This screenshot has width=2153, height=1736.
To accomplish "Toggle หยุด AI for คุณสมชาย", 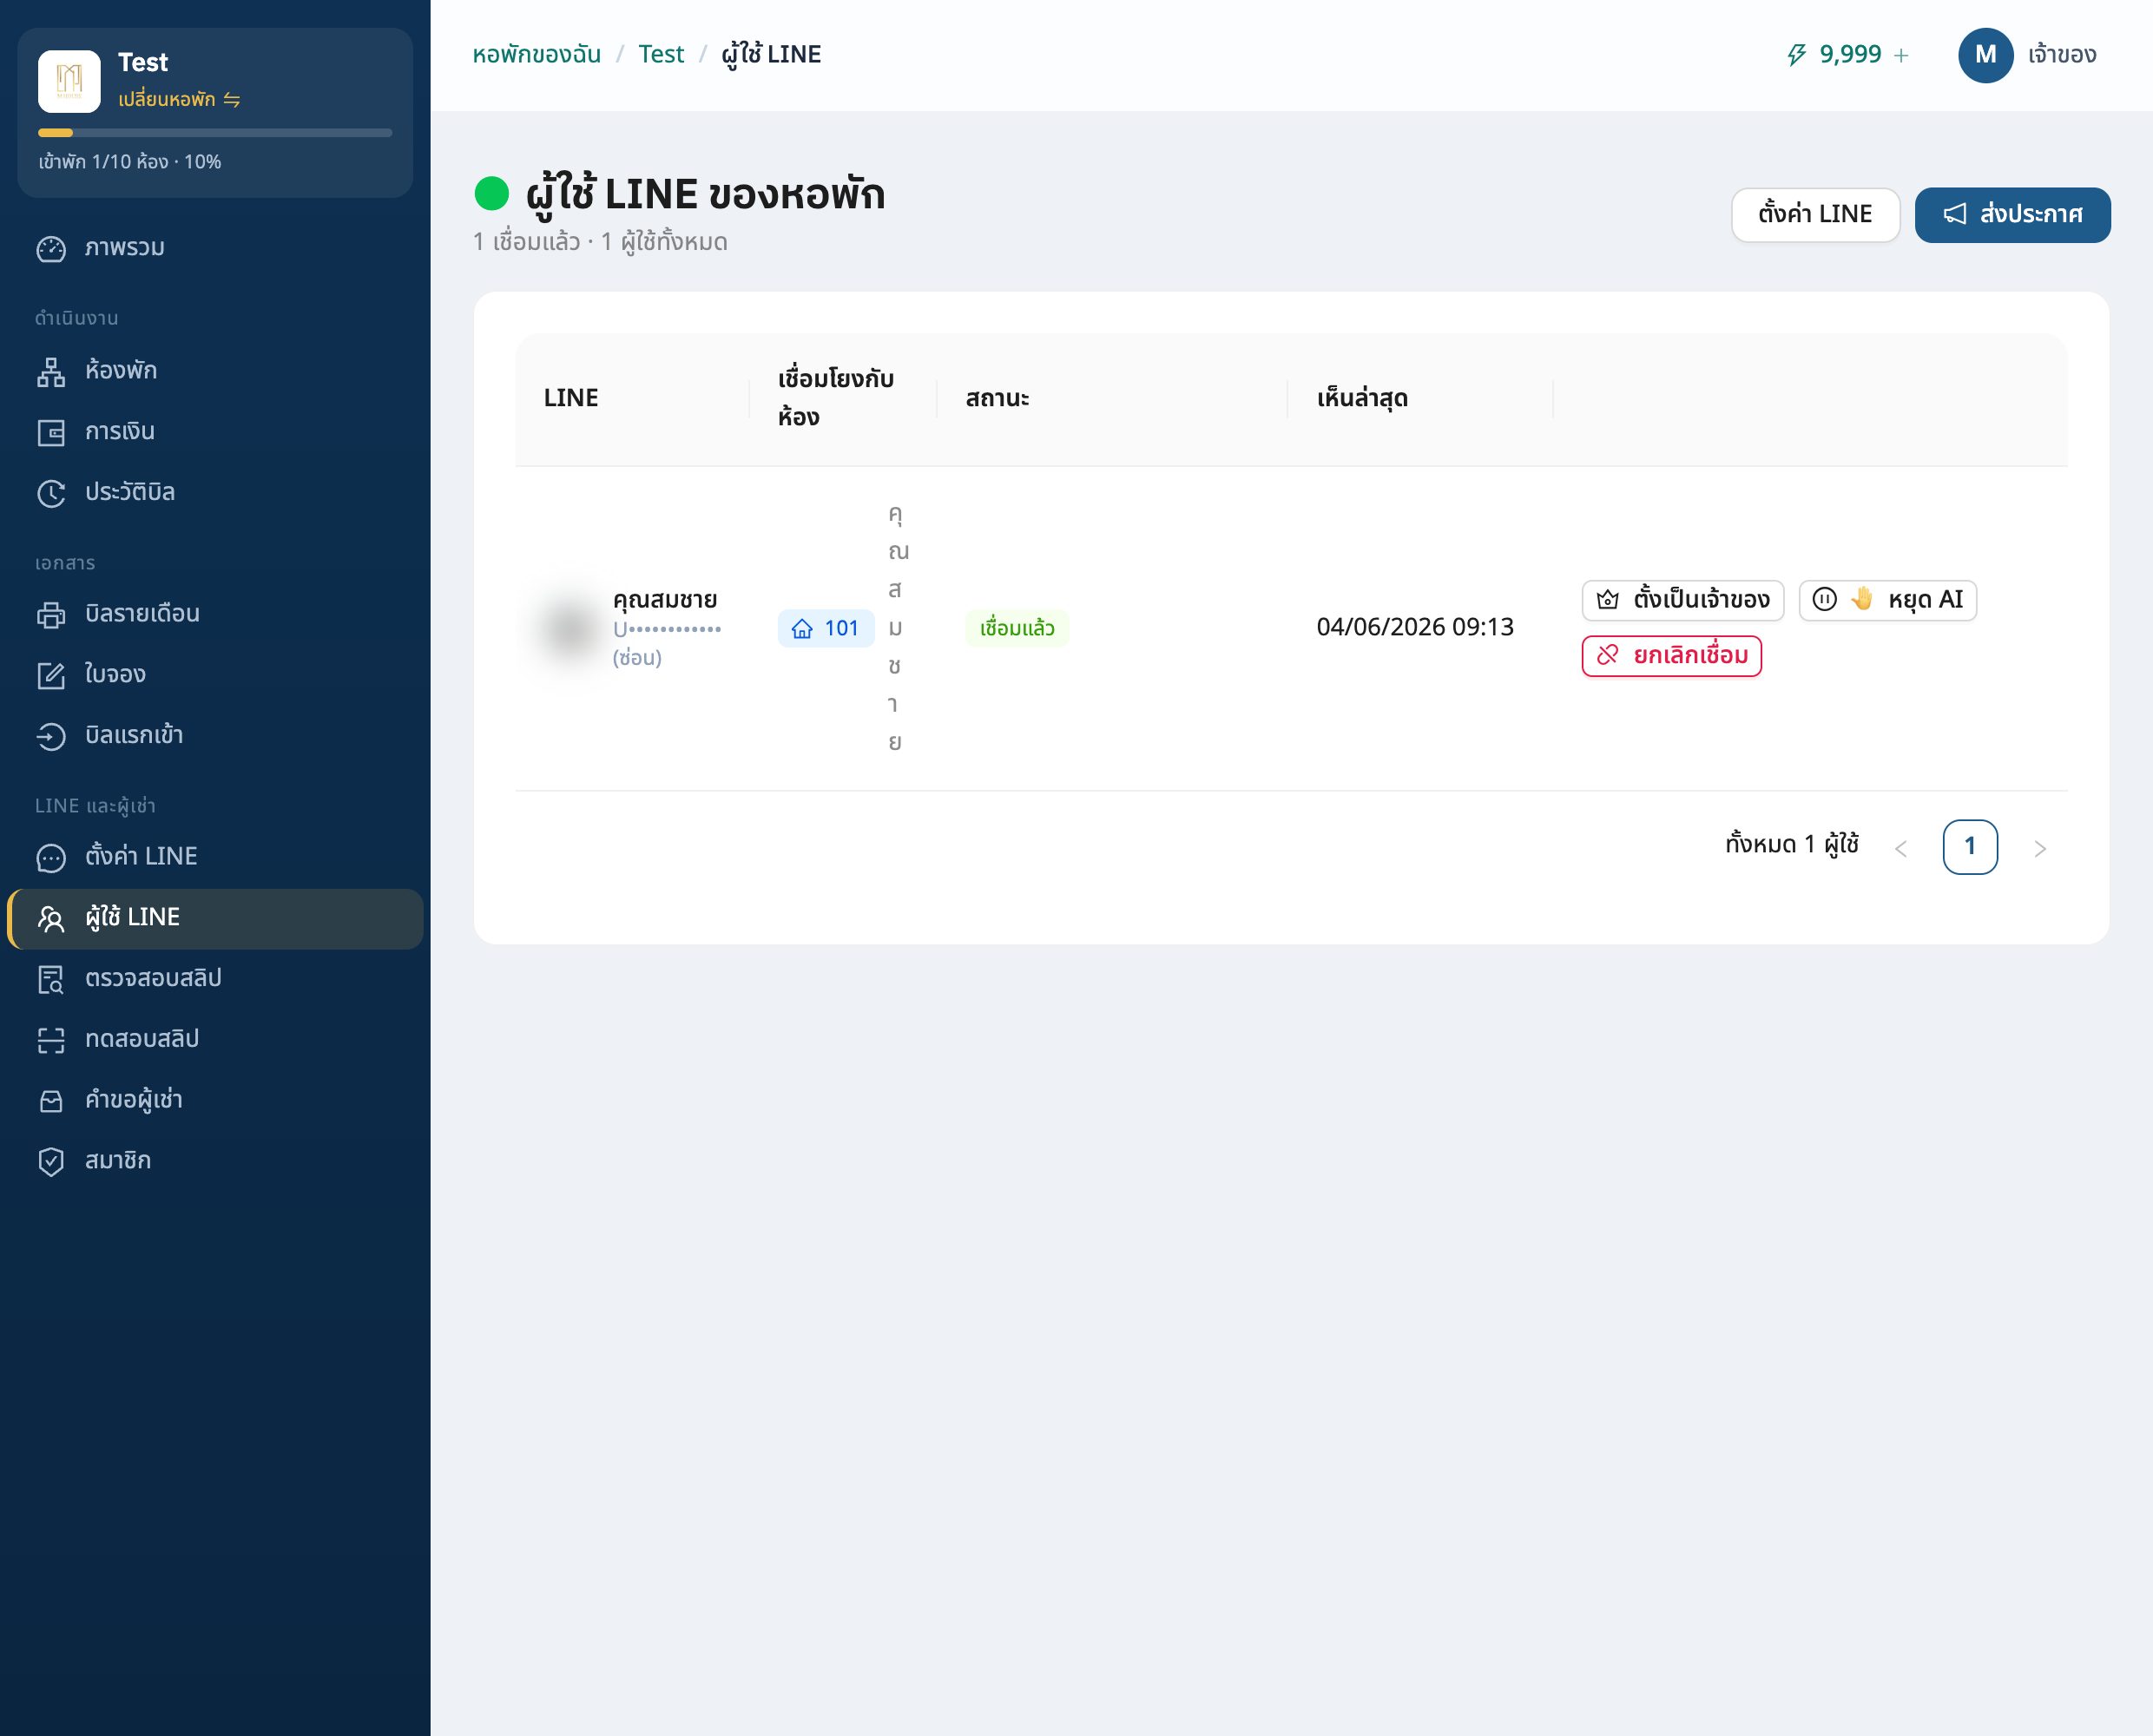I will 1887,600.
